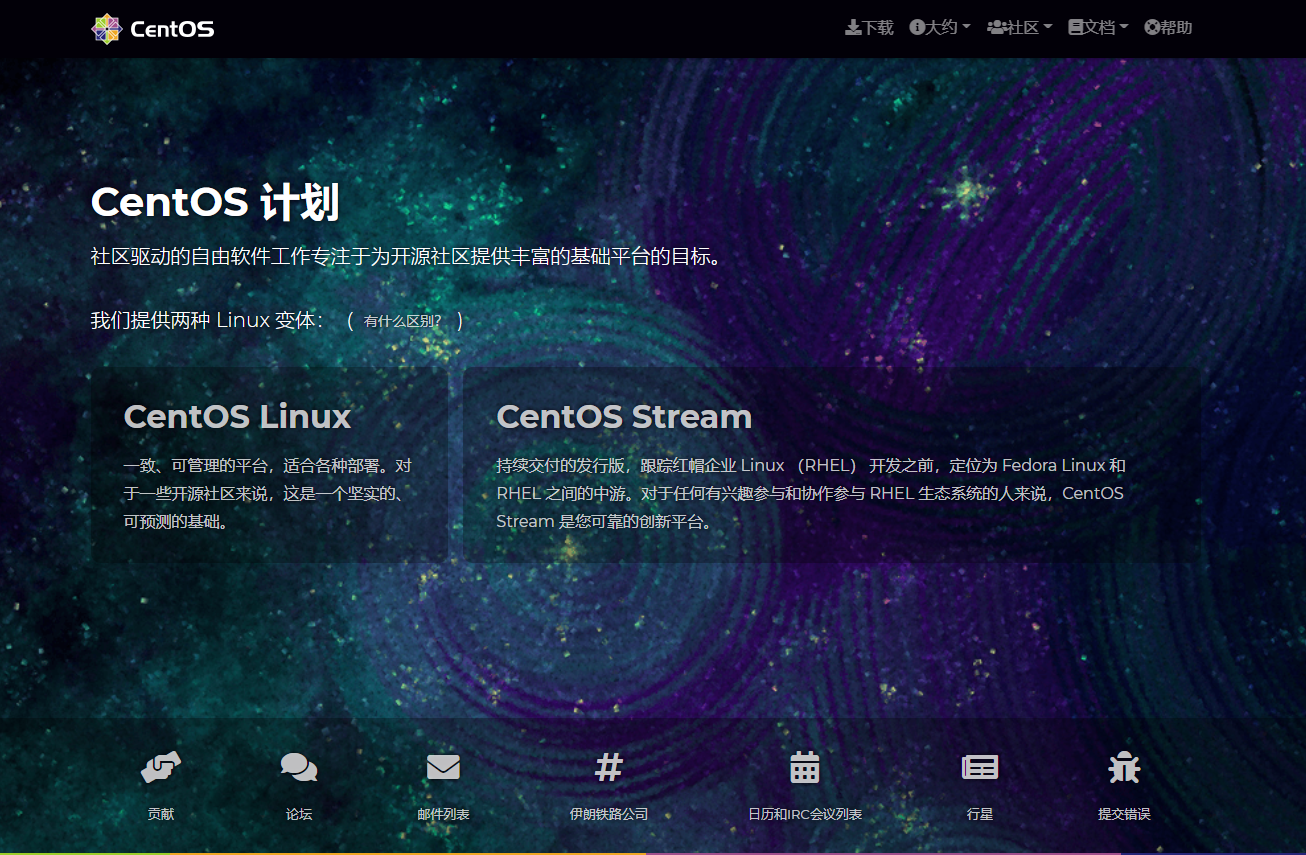Screen dimensions: 1306x855
Task: Click the people icon beside 社区
Action: [x=996, y=28]
